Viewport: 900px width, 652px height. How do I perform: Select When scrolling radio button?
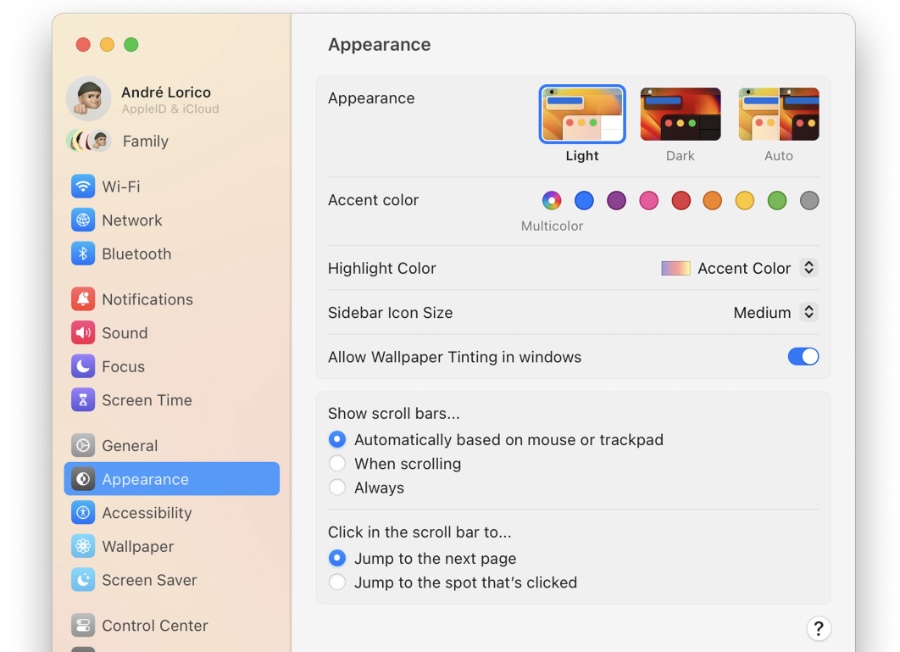click(338, 463)
